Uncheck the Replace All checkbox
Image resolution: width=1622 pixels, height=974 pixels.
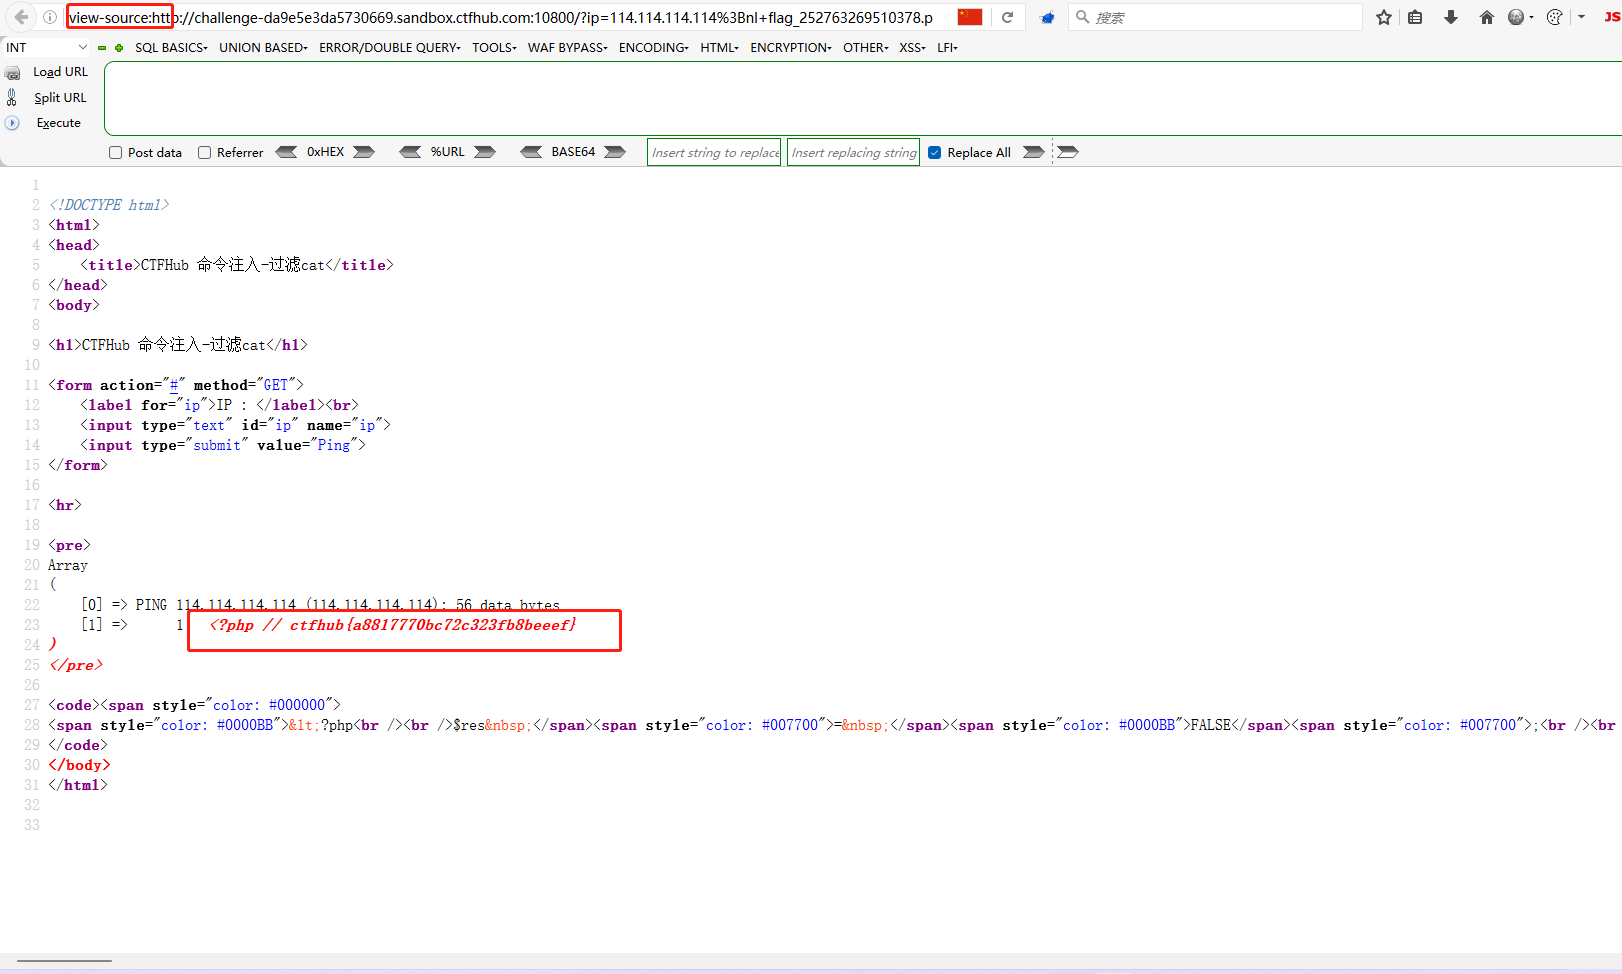pyautogui.click(x=934, y=152)
